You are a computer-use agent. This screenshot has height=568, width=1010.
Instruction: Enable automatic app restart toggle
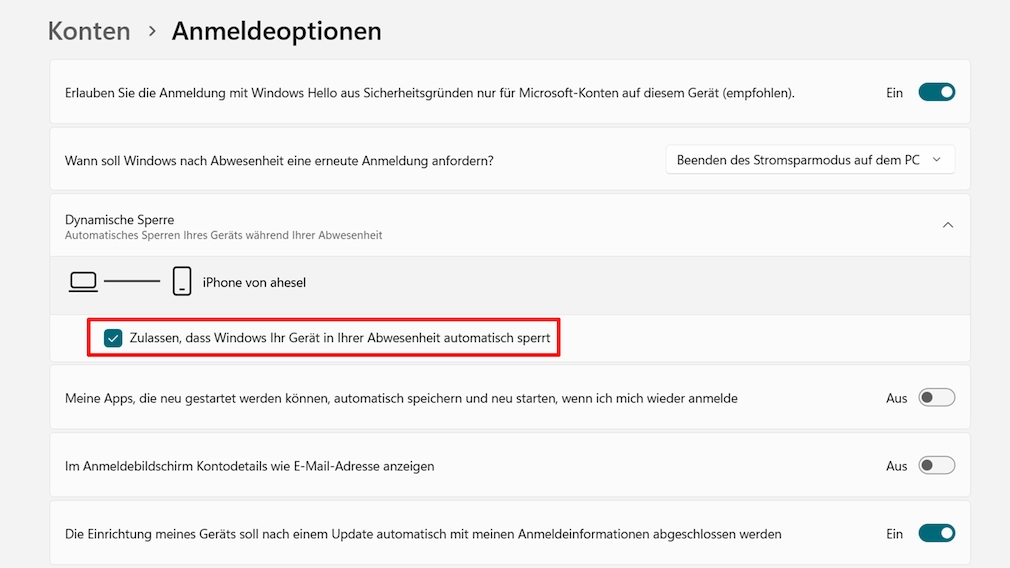pos(937,397)
